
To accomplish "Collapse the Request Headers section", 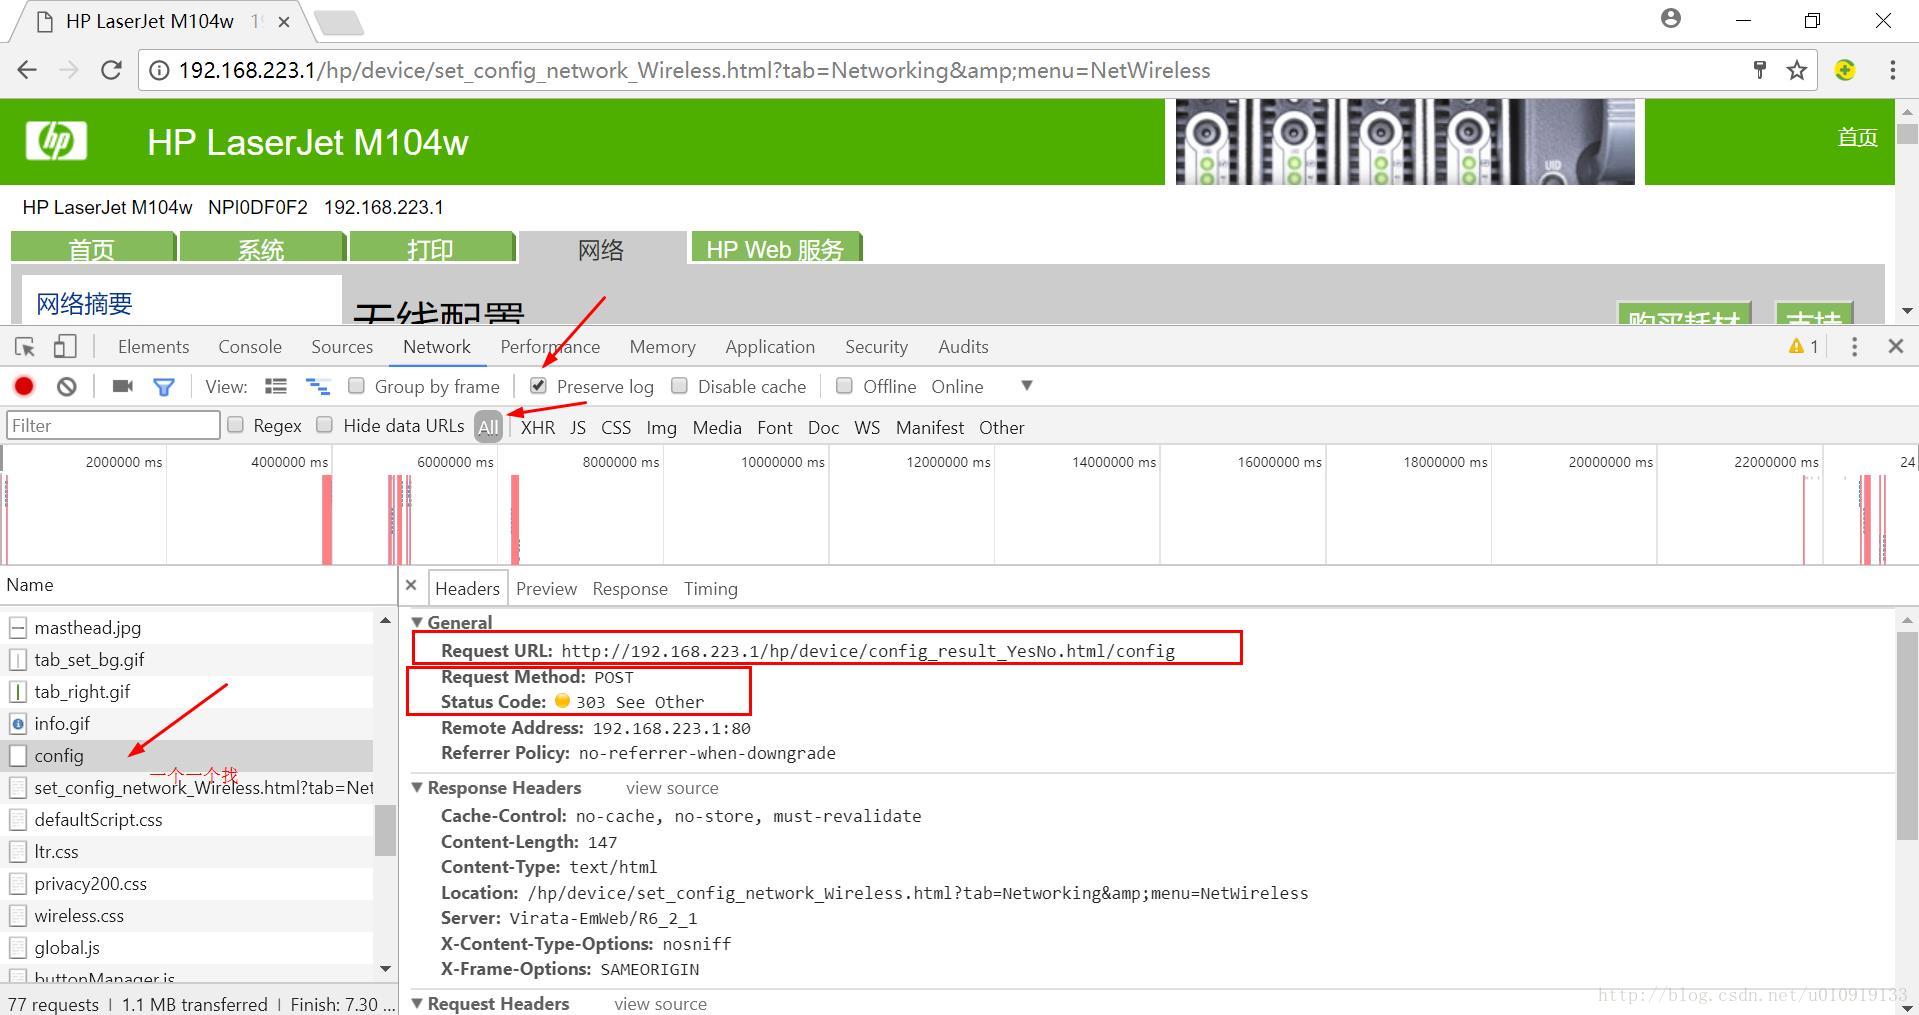I will [417, 1003].
